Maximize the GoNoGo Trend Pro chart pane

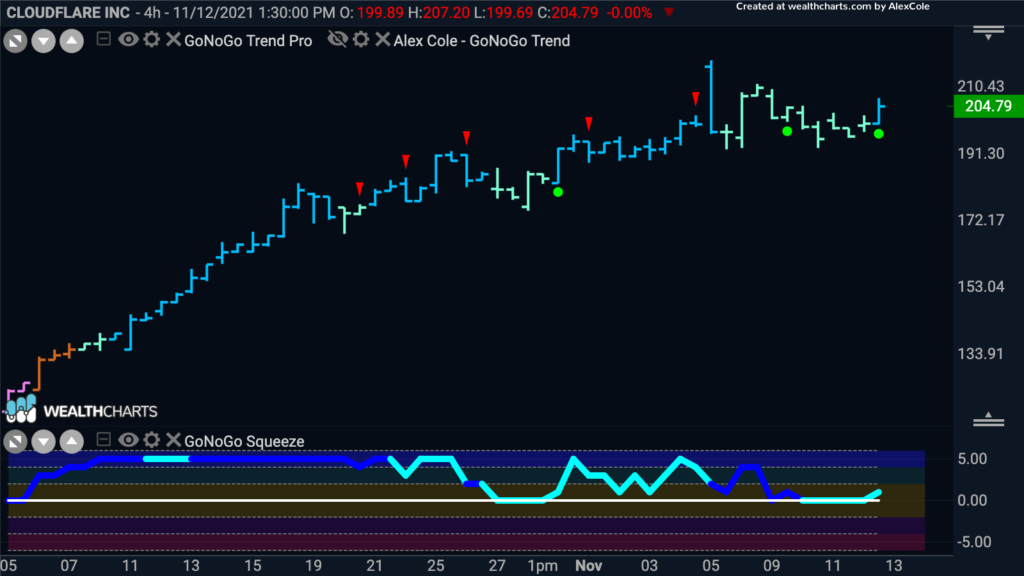pos(15,41)
